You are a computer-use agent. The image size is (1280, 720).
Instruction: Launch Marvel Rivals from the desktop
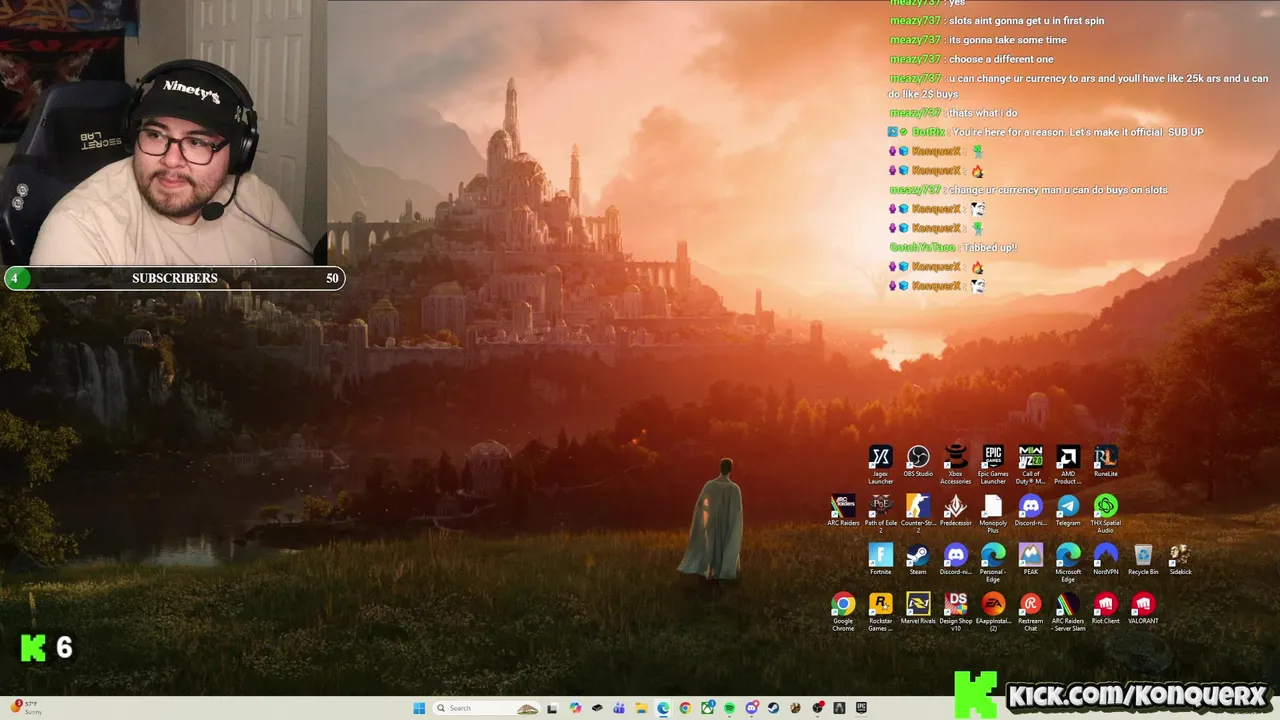(918, 608)
